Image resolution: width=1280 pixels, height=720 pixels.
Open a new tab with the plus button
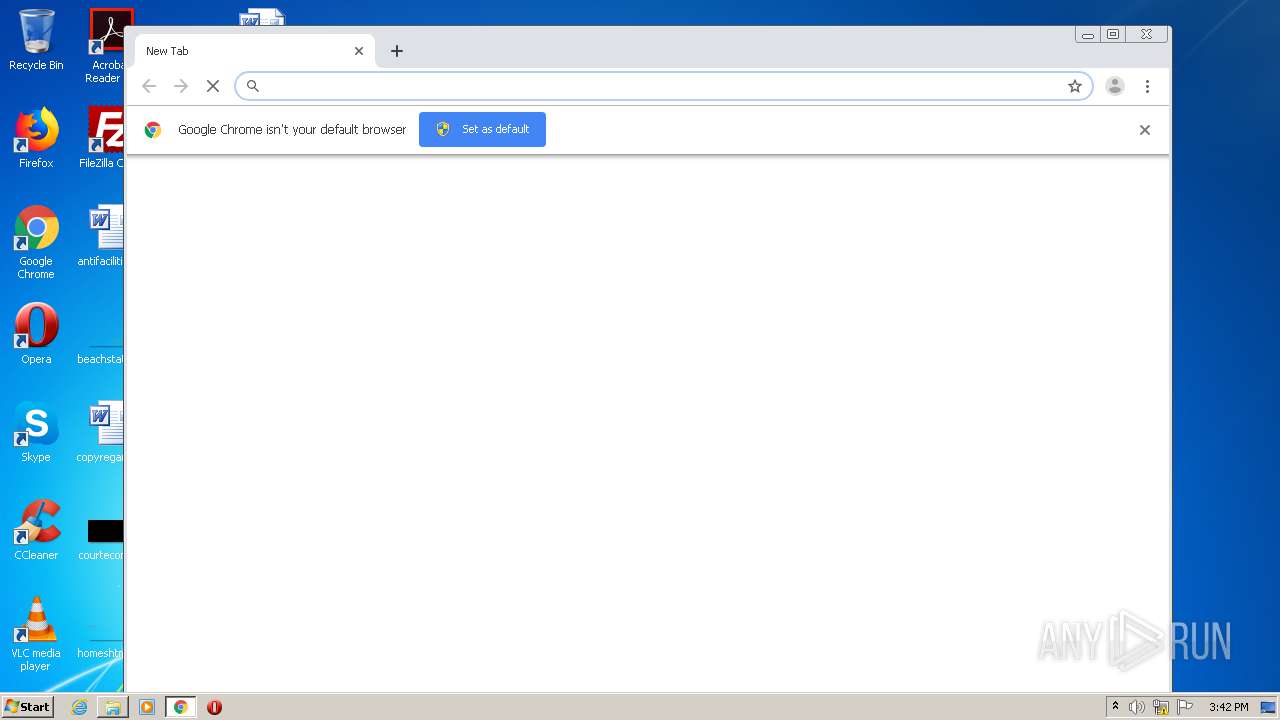click(397, 51)
